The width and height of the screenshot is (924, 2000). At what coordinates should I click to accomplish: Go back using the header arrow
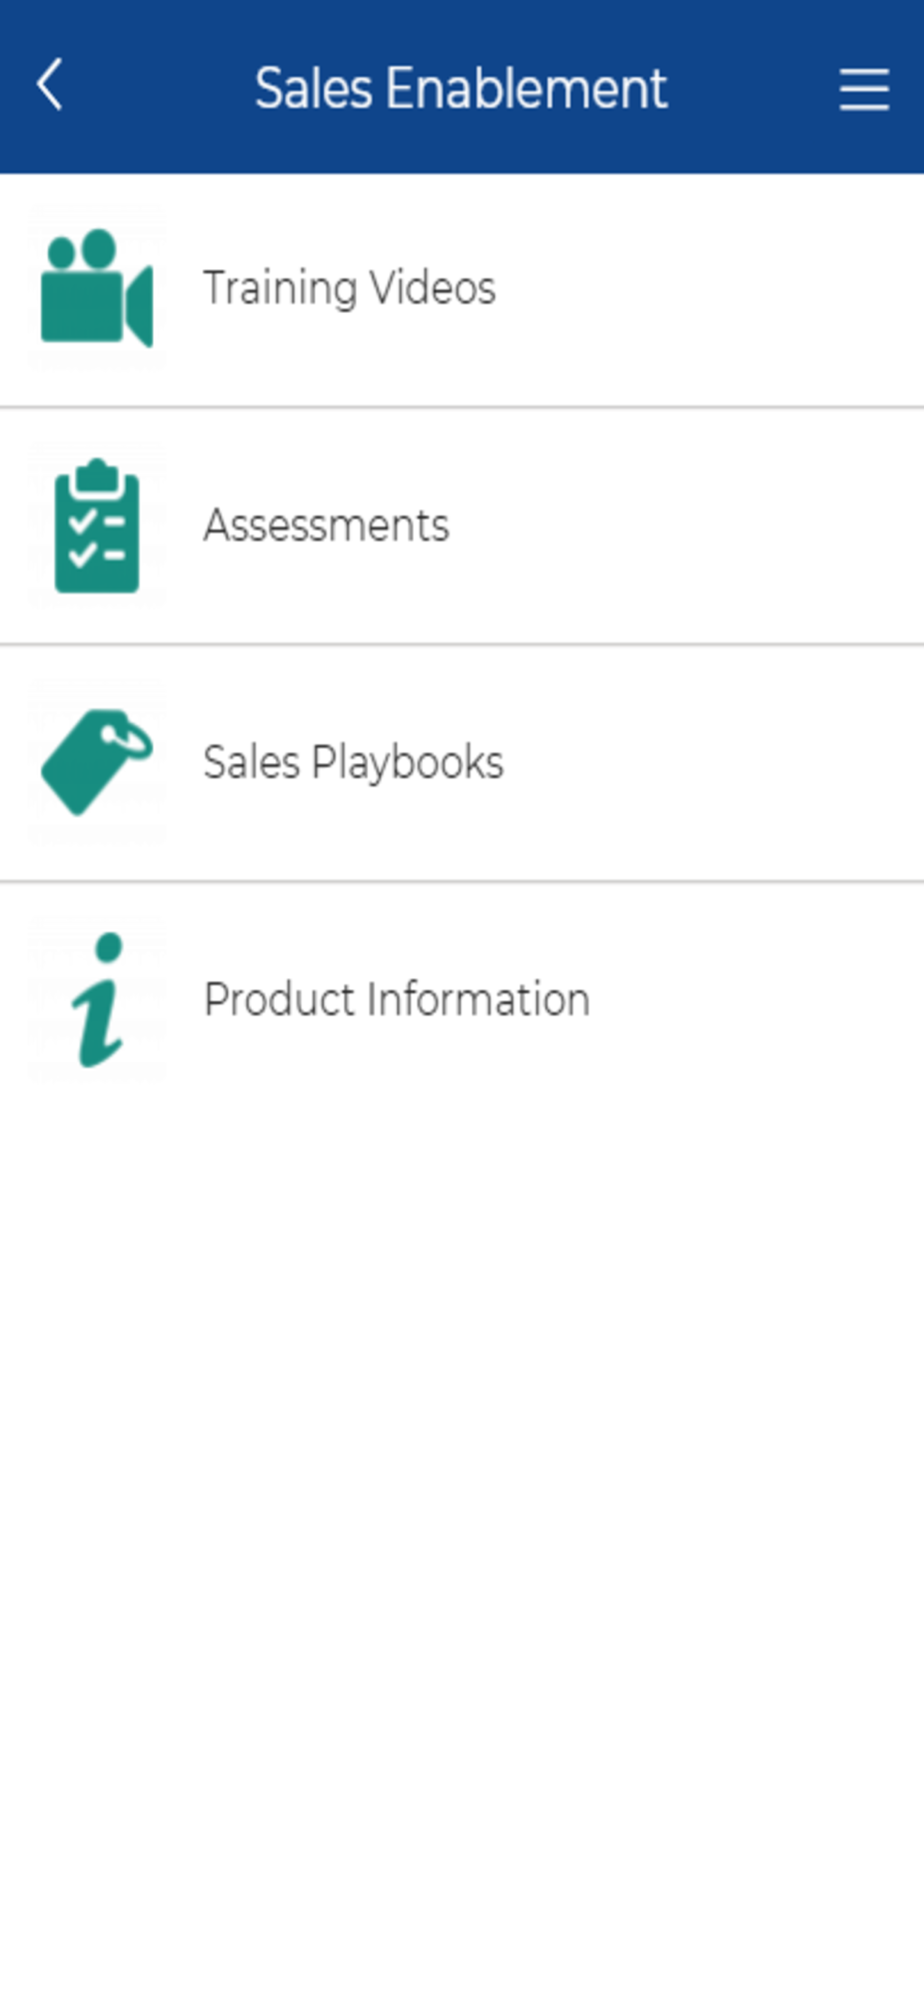pyautogui.click(x=50, y=85)
